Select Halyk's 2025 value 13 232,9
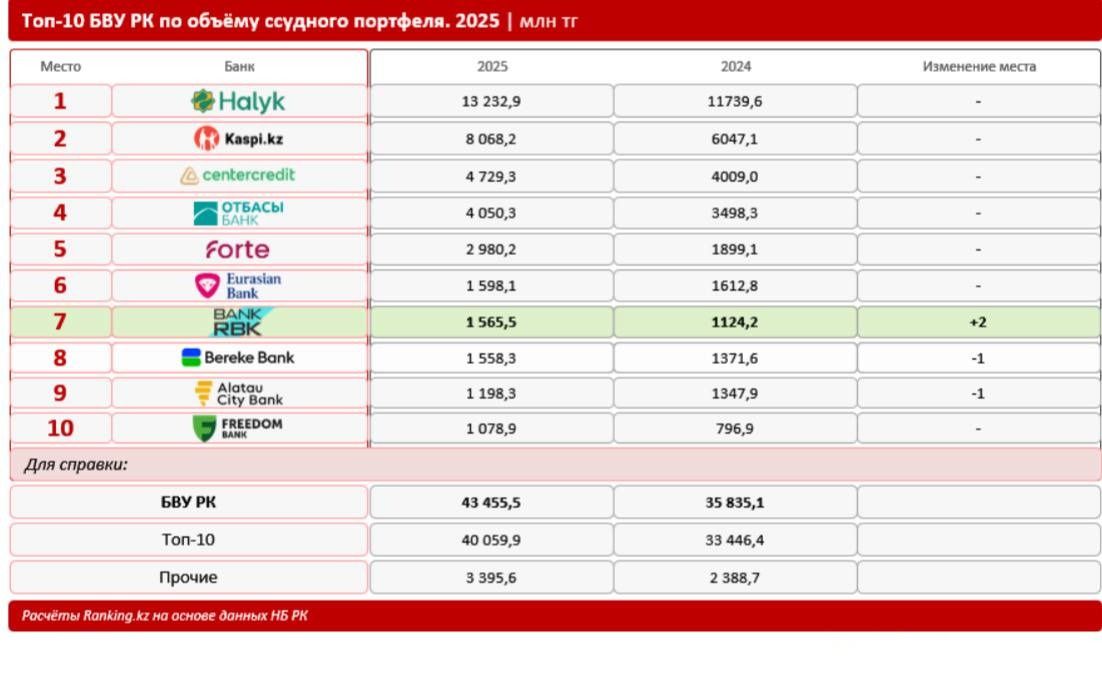 pos(491,101)
